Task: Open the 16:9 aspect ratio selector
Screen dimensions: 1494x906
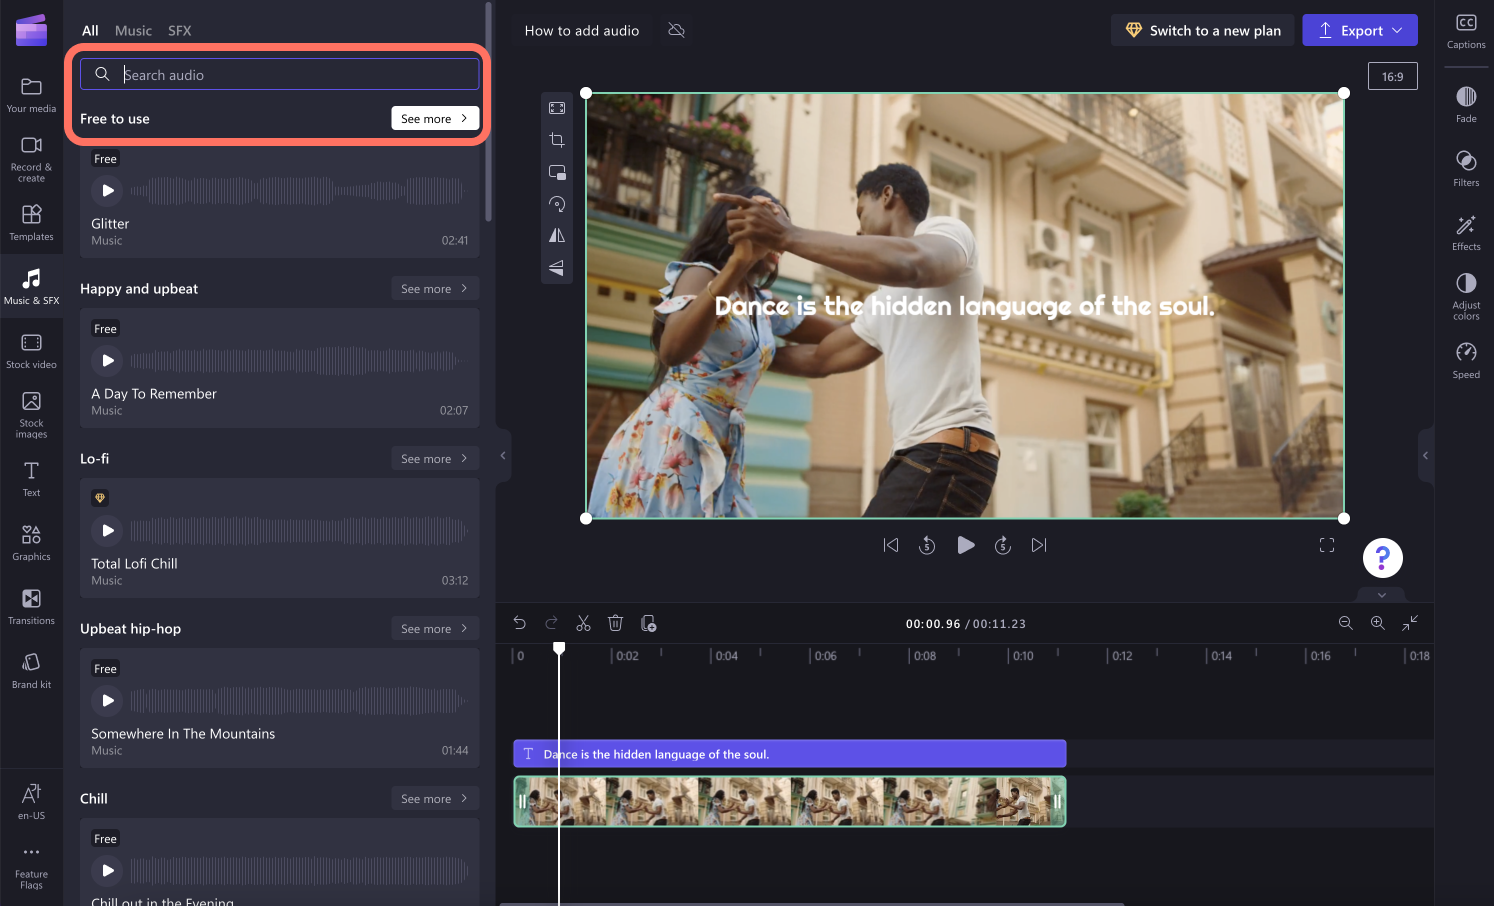Action: click(x=1392, y=75)
